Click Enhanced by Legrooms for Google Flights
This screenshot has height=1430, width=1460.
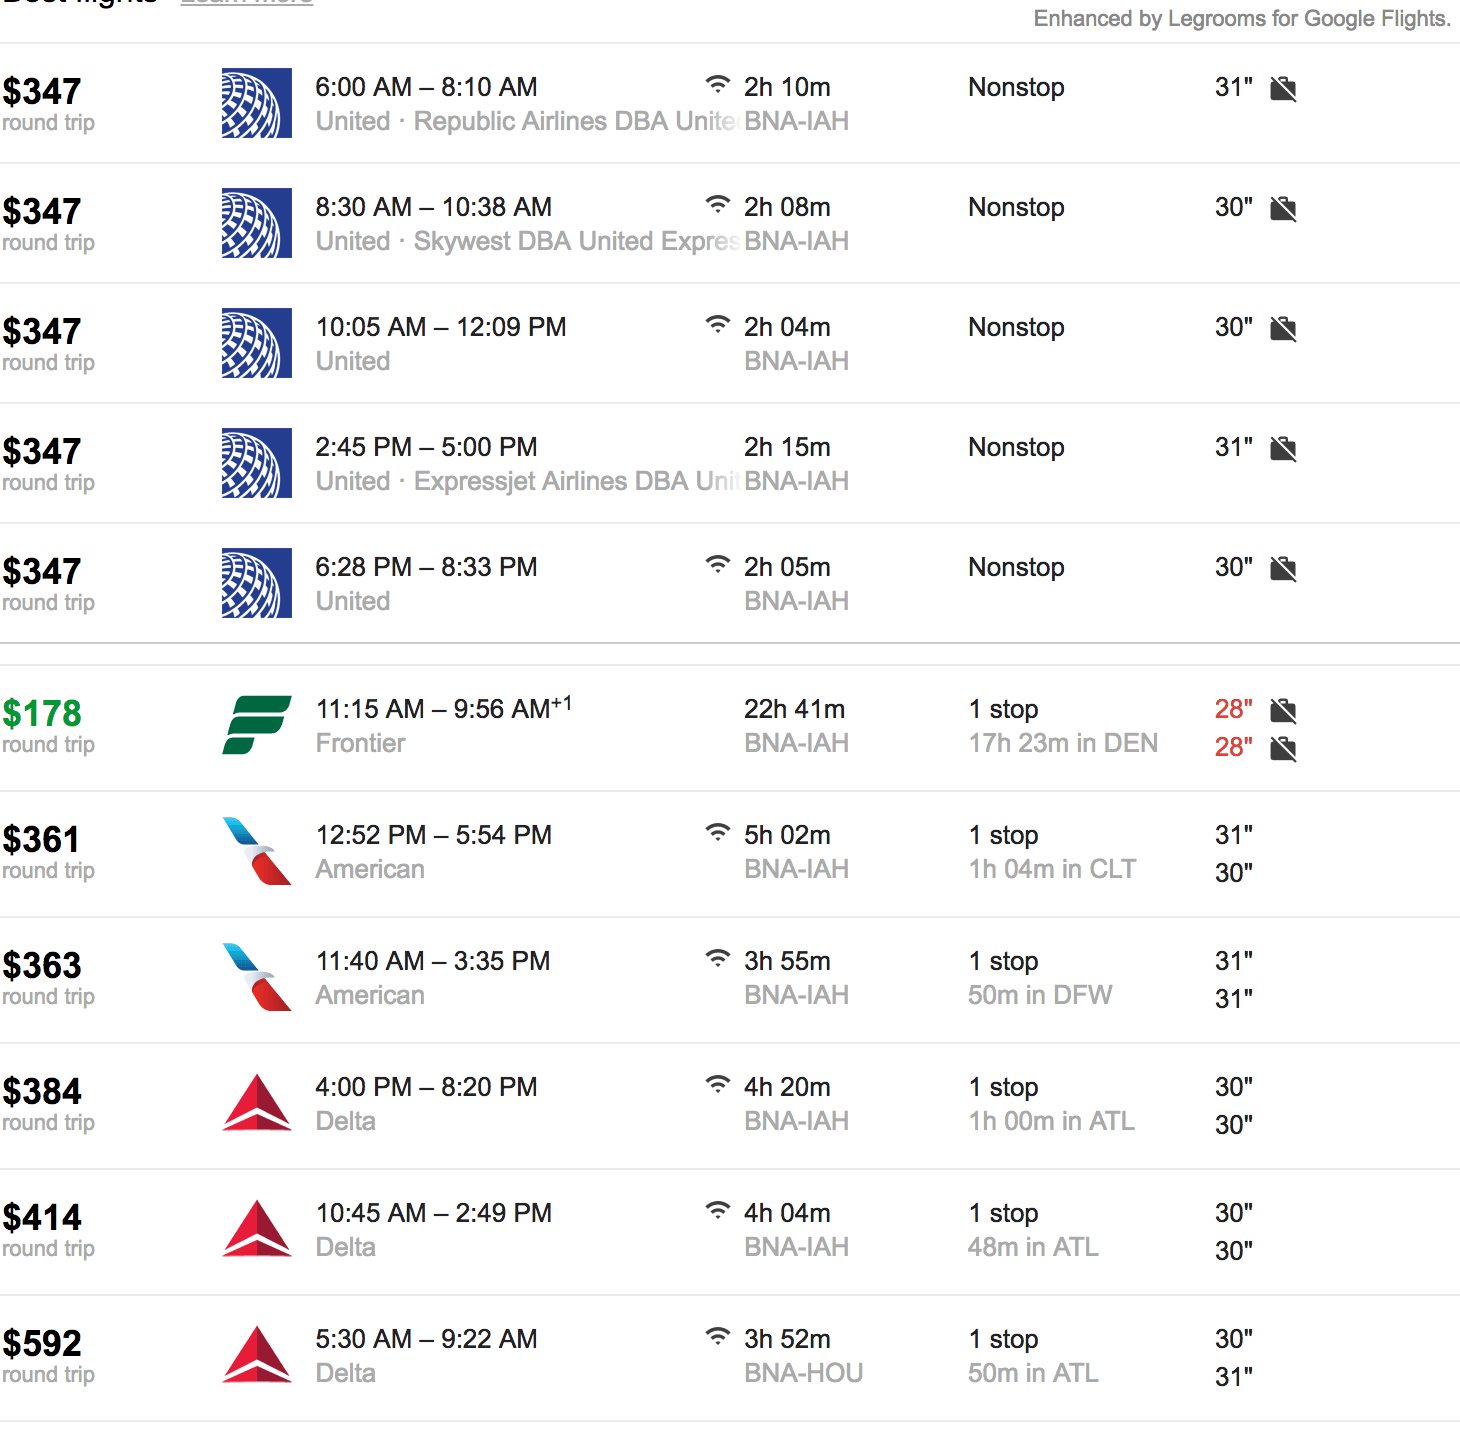[x=1242, y=19]
